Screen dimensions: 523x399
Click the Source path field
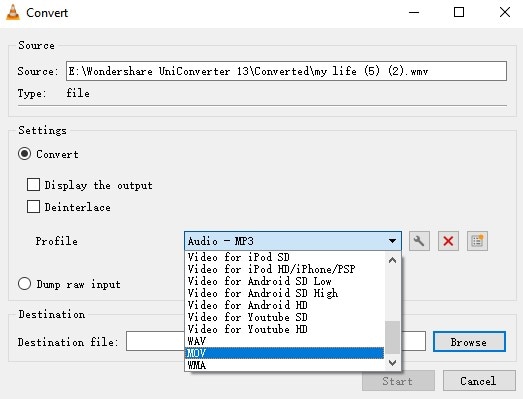click(287, 71)
